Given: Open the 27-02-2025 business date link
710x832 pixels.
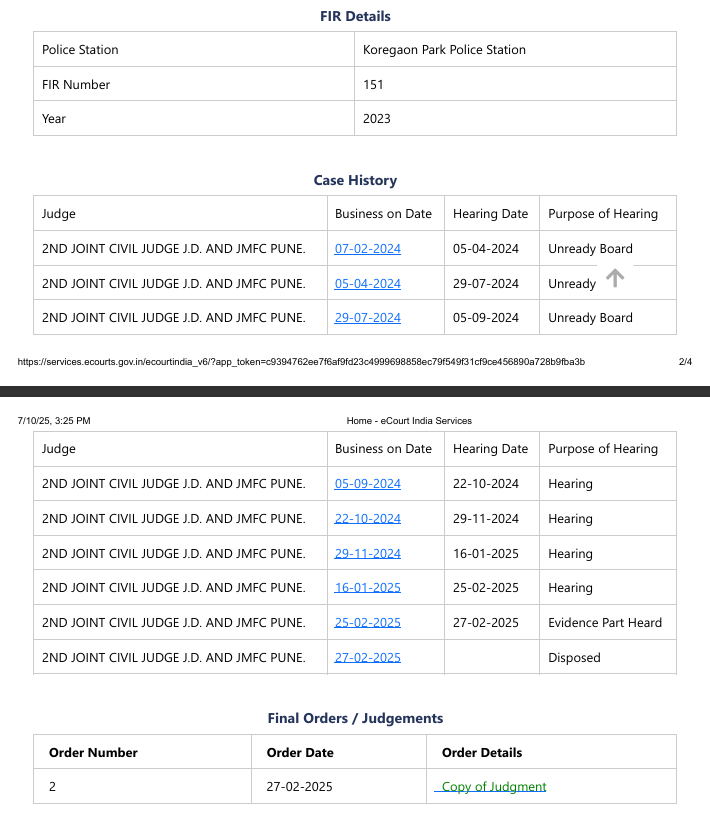Looking at the screenshot, I should pos(367,658).
